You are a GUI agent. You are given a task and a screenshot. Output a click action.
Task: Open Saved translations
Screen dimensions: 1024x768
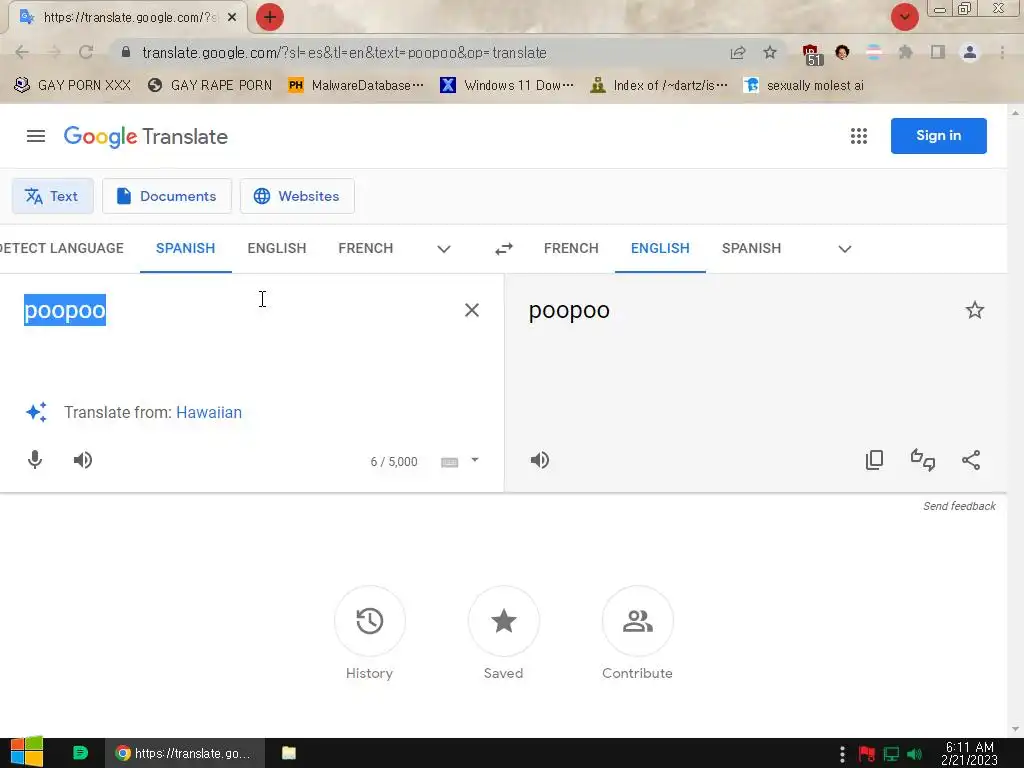[504, 621]
